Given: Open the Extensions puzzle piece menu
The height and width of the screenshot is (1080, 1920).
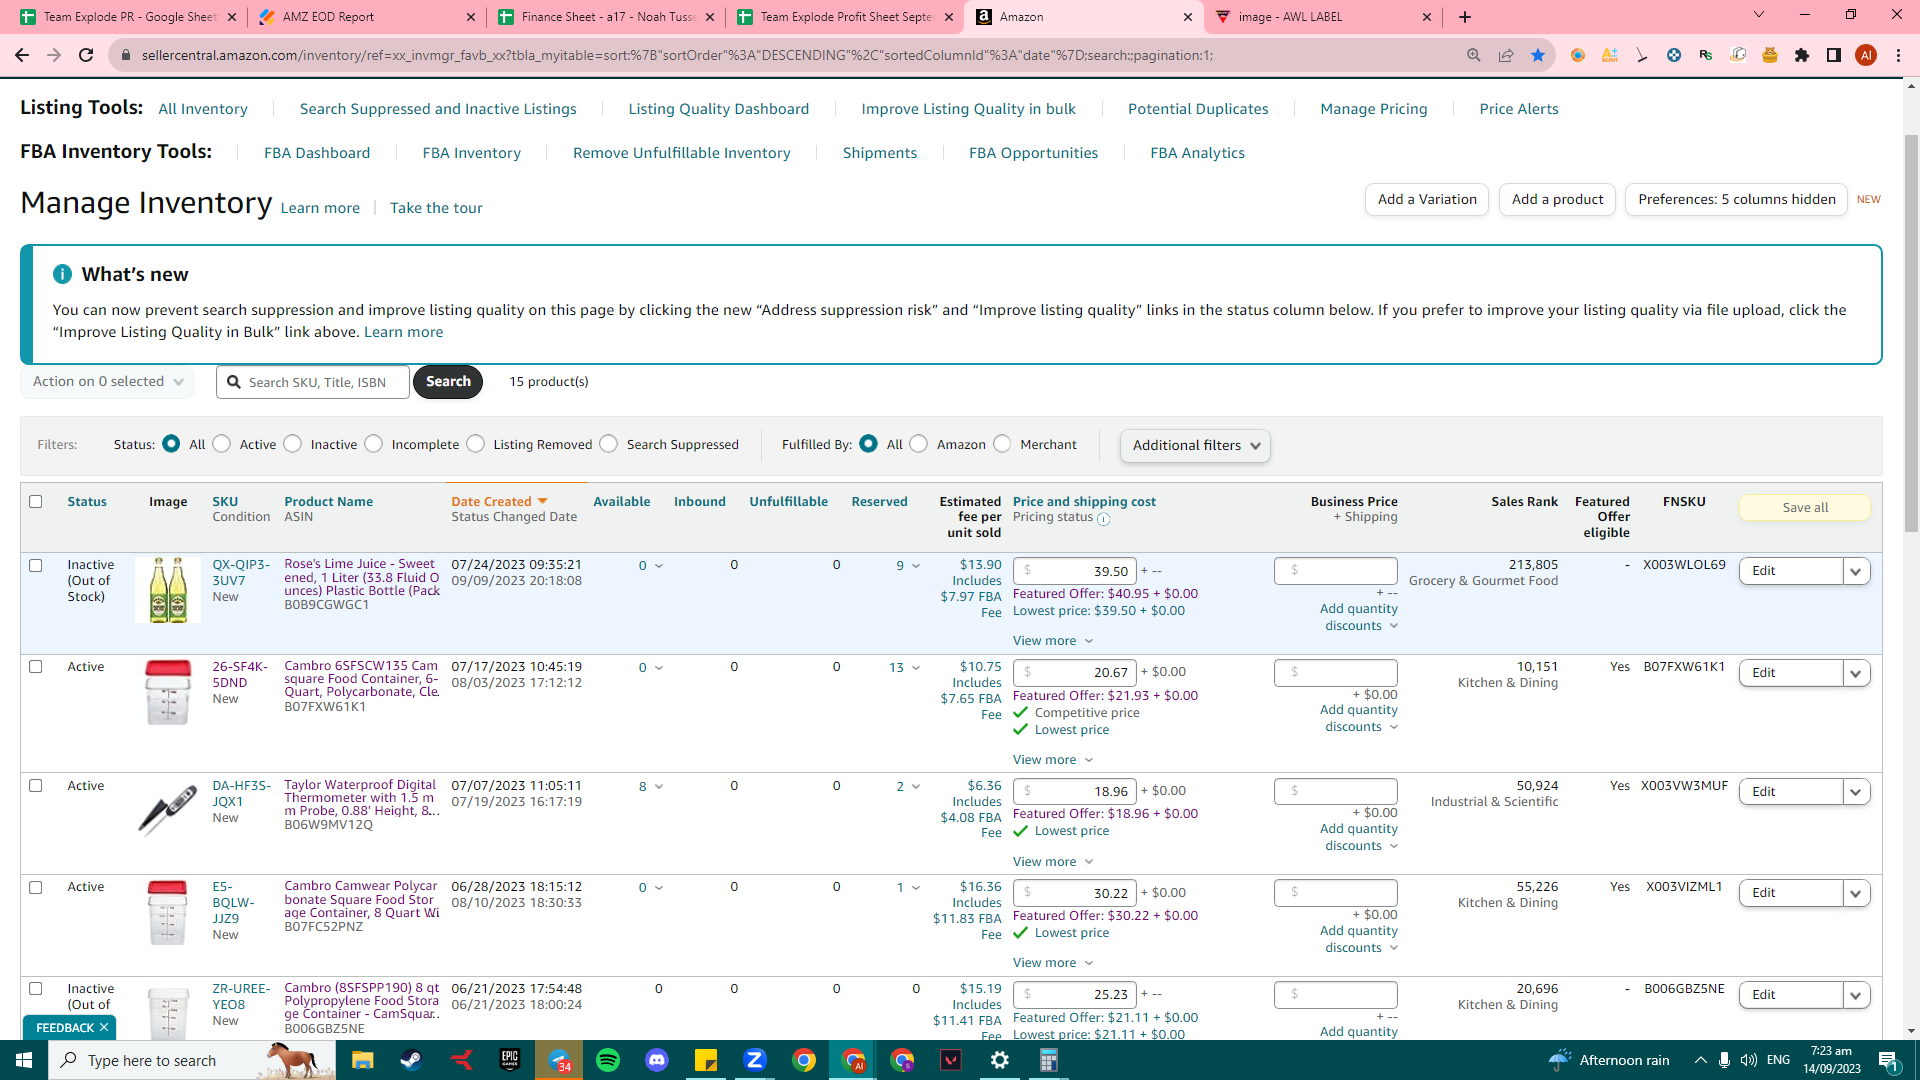Looking at the screenshot, I should click(x=1802, y=55).
